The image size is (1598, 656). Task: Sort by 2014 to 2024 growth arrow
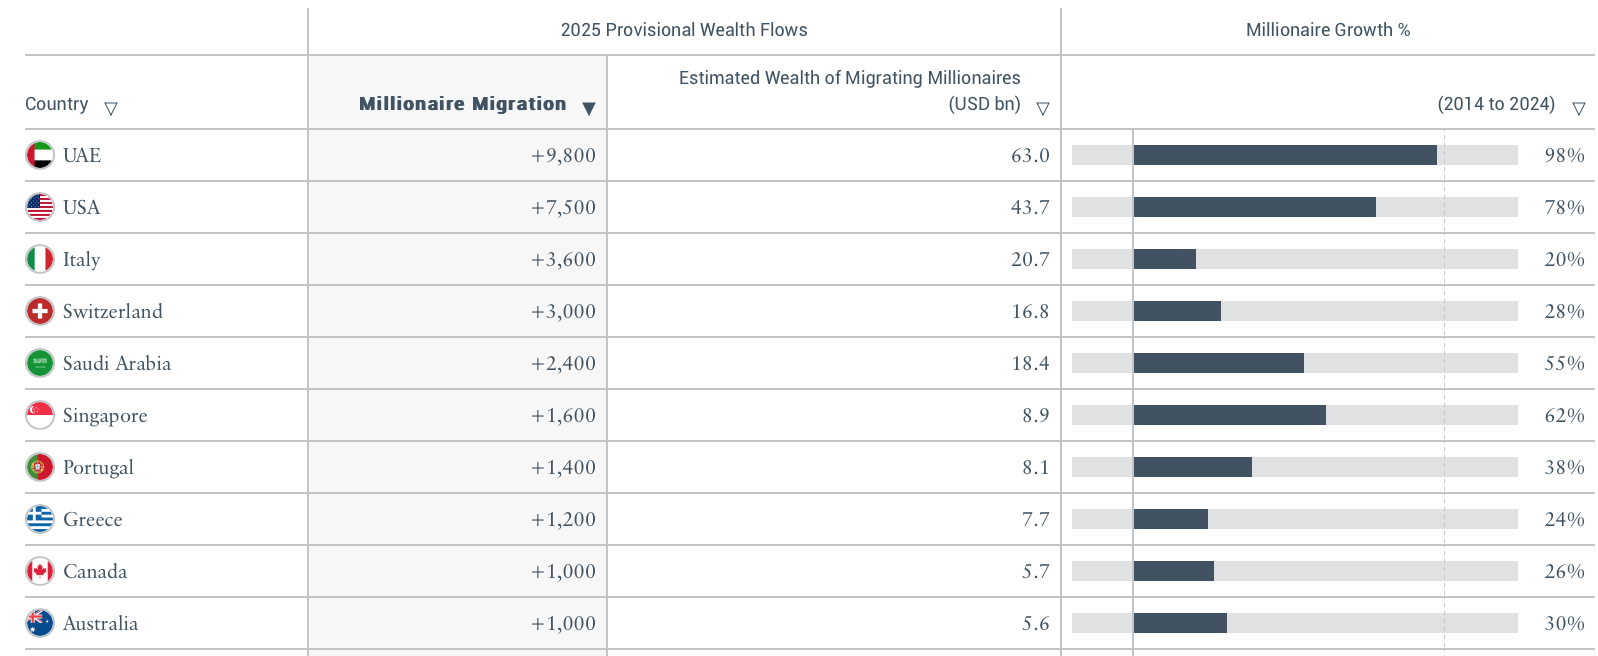pos(1579,108)
